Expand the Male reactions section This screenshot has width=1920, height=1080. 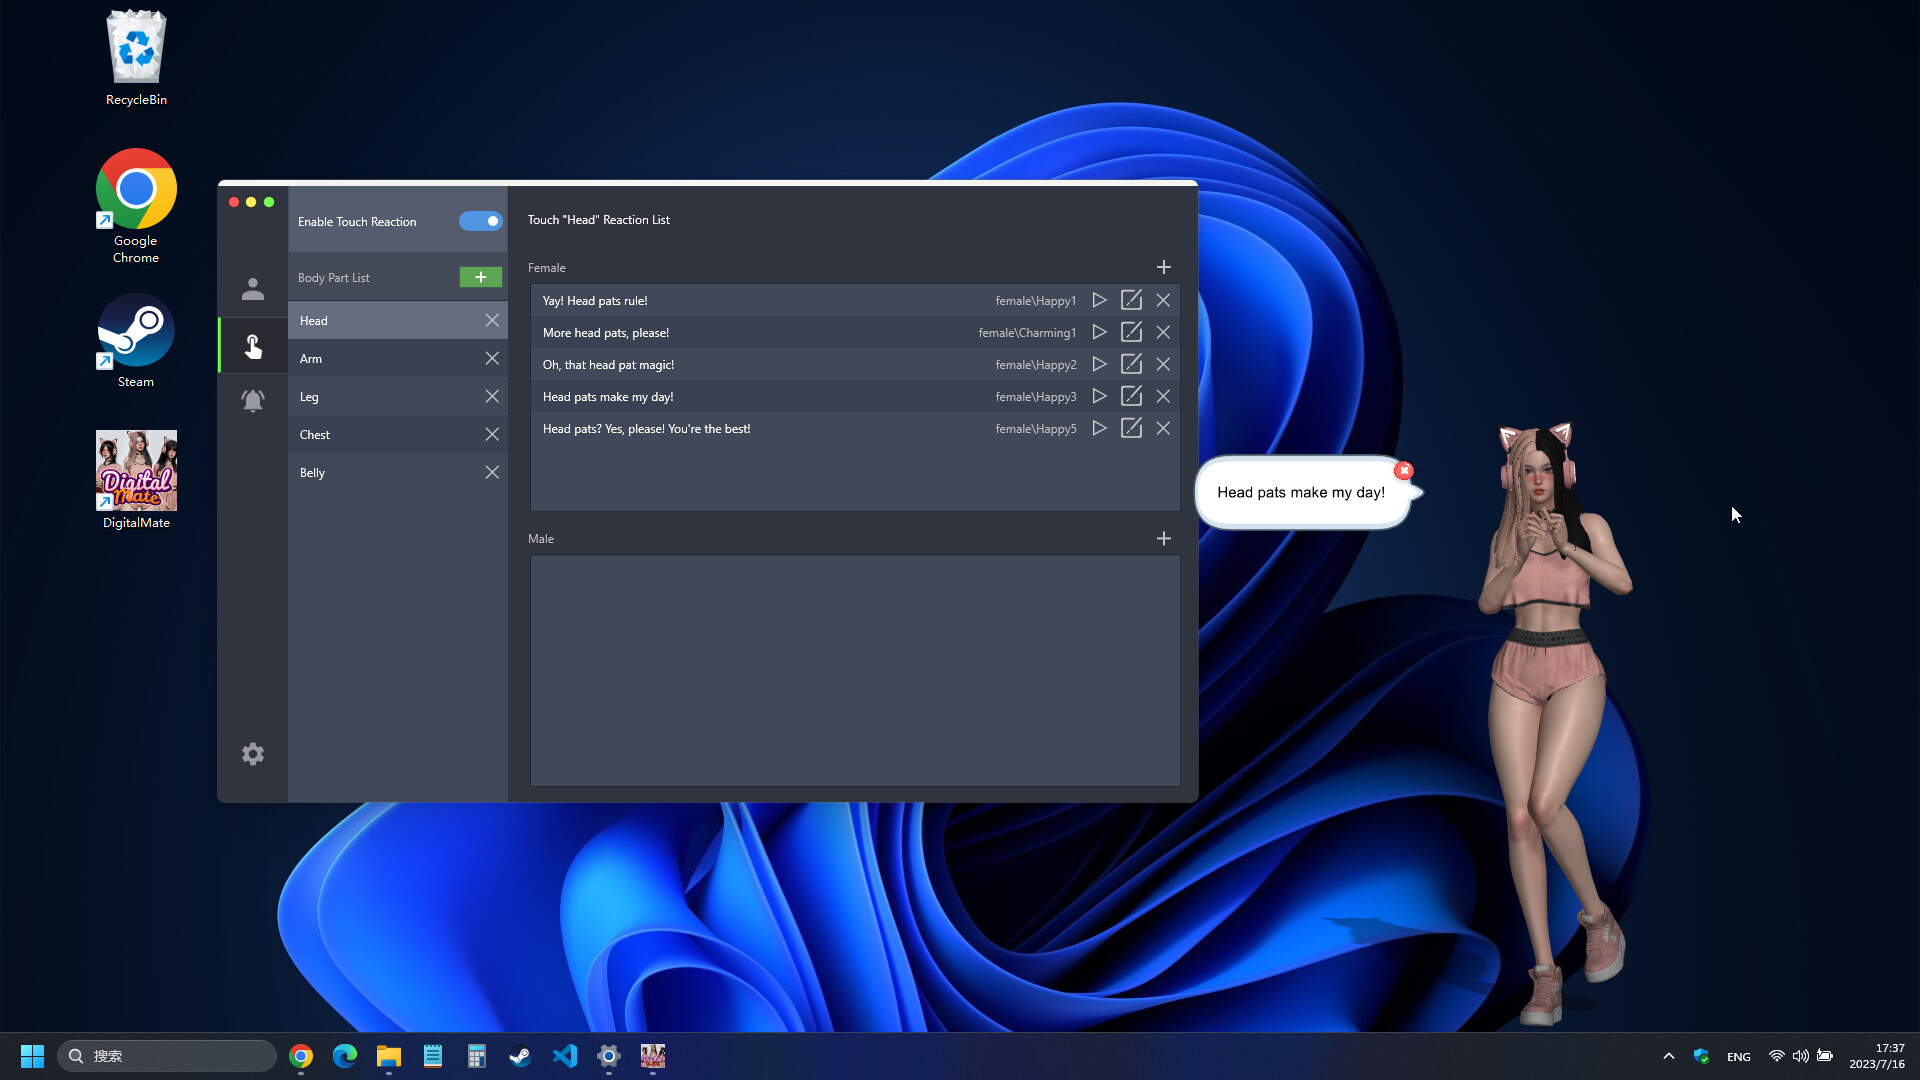click(1162, 538)
